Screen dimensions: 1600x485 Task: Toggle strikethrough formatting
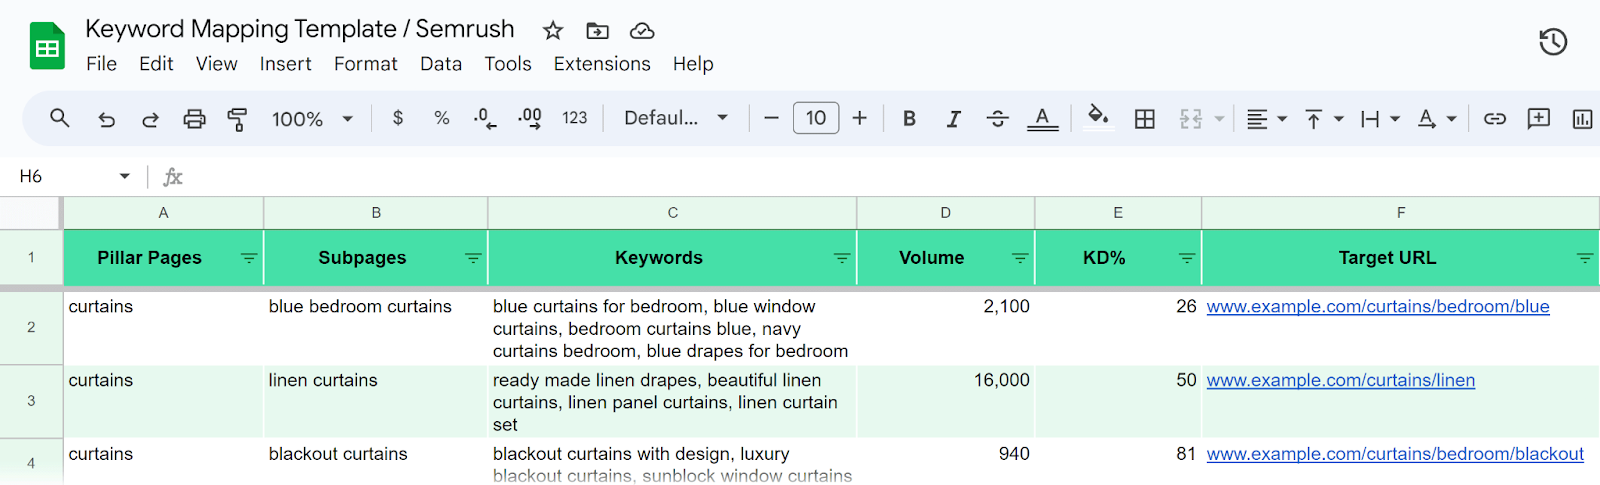coord(997,119)
